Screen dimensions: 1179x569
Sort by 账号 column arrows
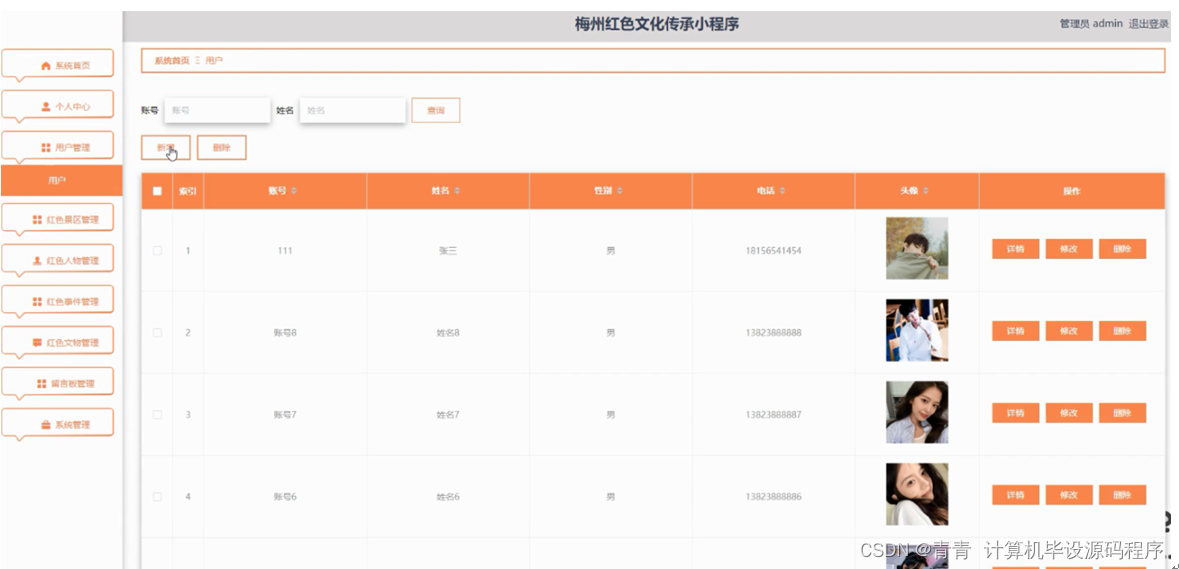tap(294, 191)
